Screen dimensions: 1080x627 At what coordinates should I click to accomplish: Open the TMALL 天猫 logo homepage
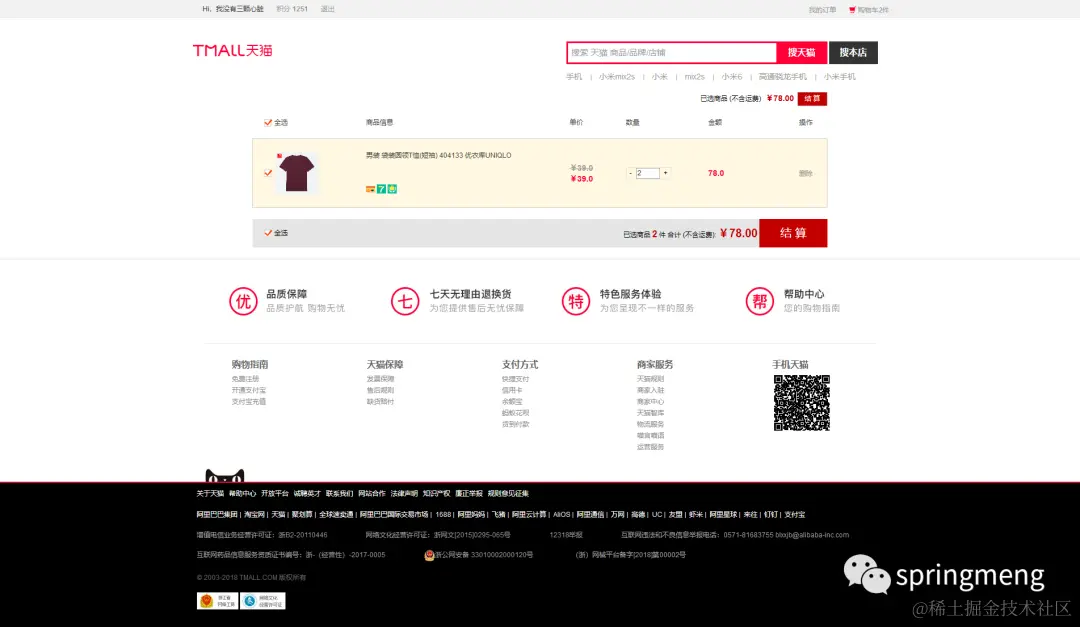click(232, 50)
